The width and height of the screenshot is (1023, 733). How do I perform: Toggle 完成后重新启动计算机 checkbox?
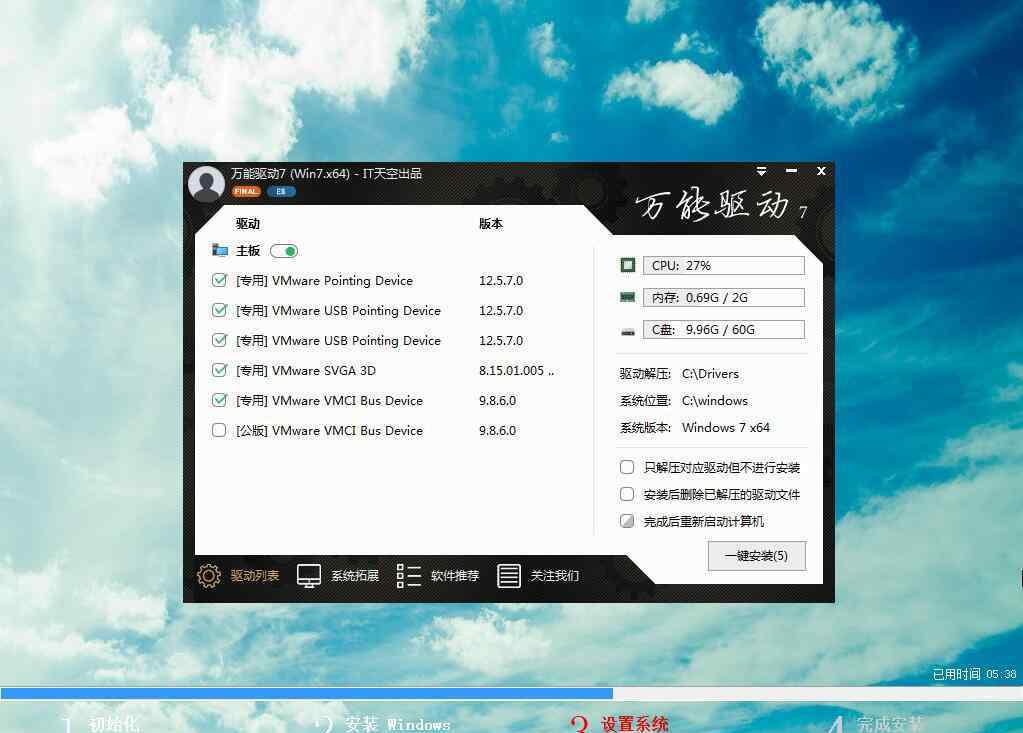pos(627,521)
